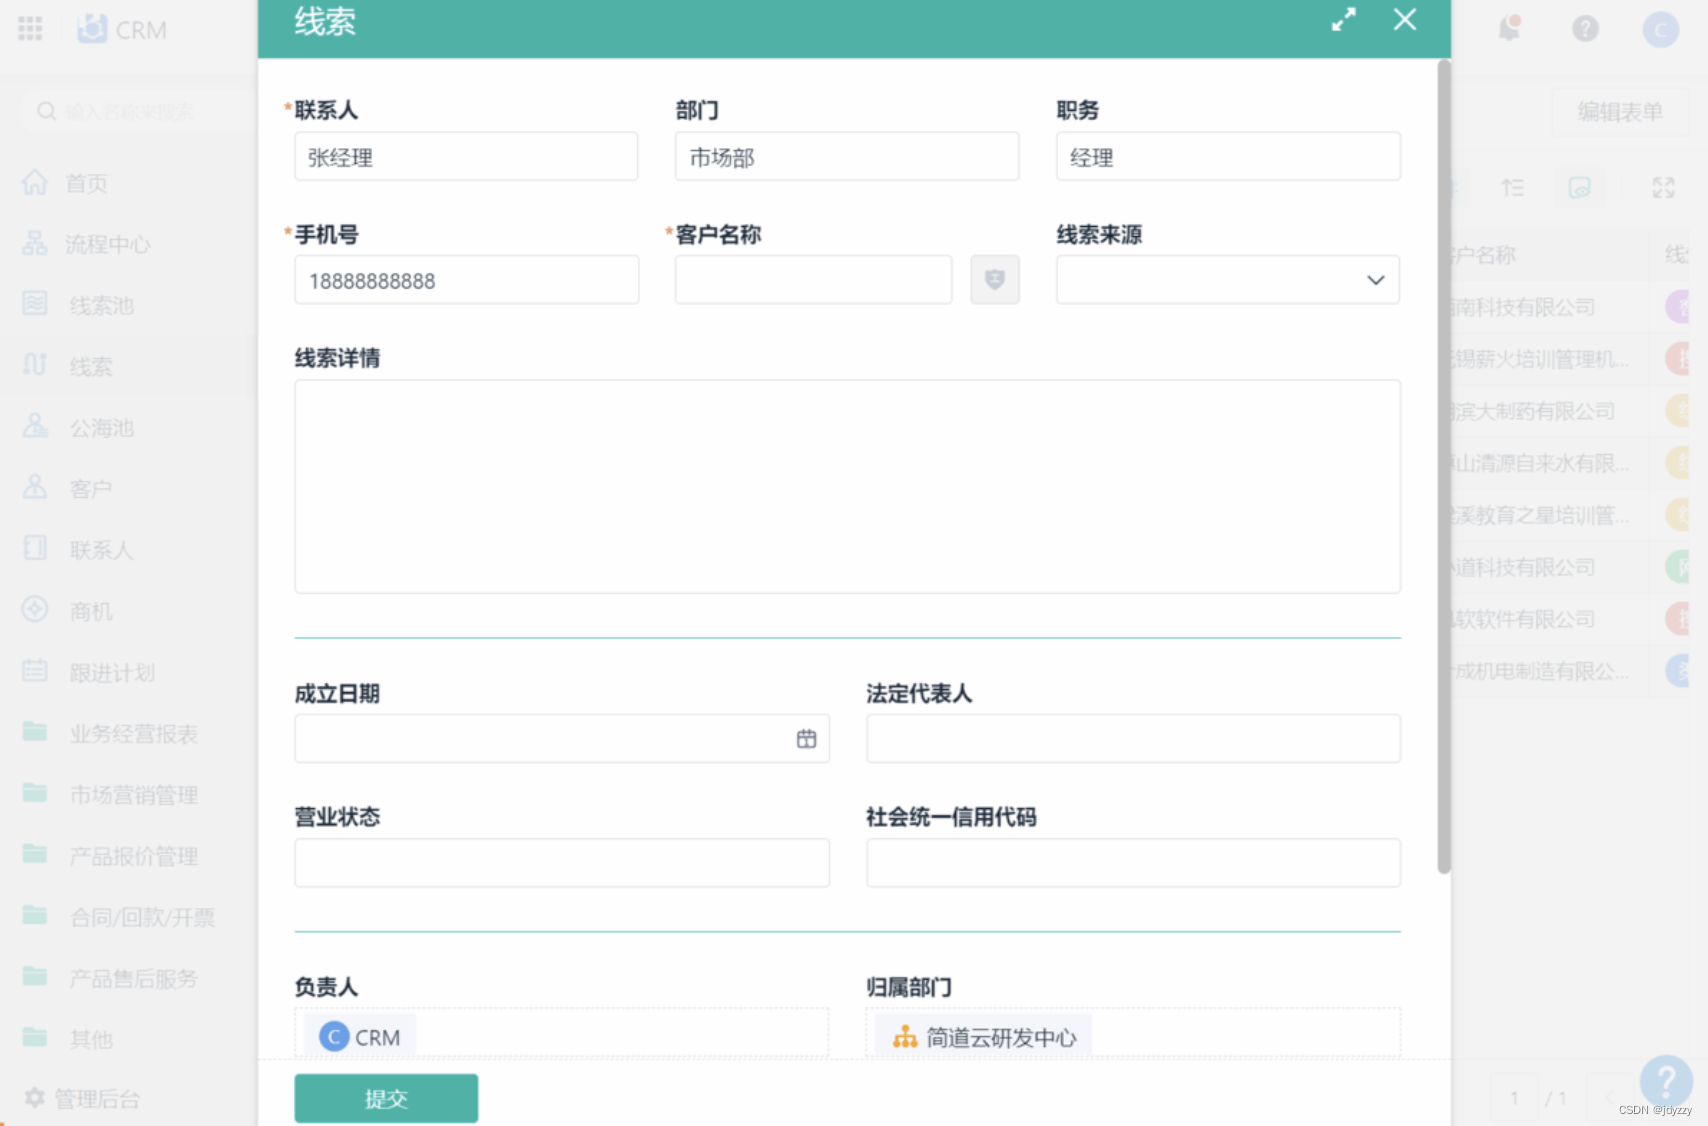
Task: Click the search magnifier in sidebar
Action: point(46,111)
